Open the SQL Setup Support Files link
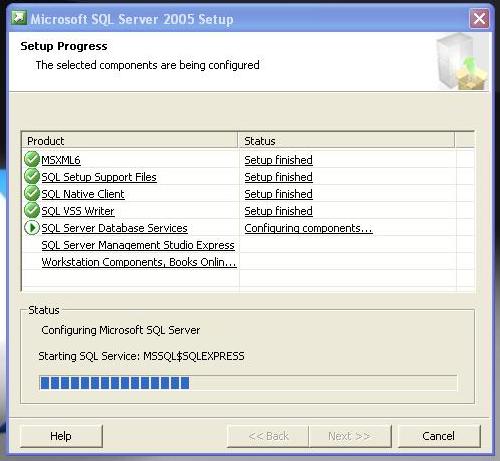 pos(99,177)
